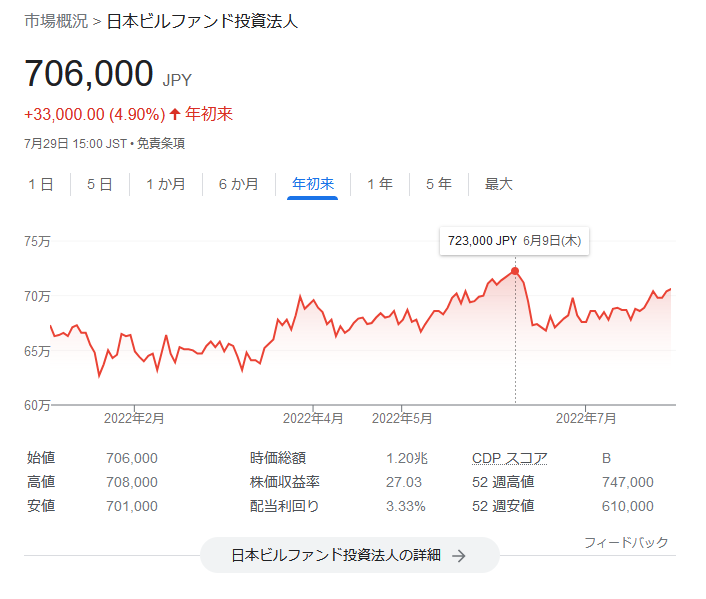Click the 2022年5月 axis label
The height and width of the screenshot is (599, 706).
(x=402, y=418)
